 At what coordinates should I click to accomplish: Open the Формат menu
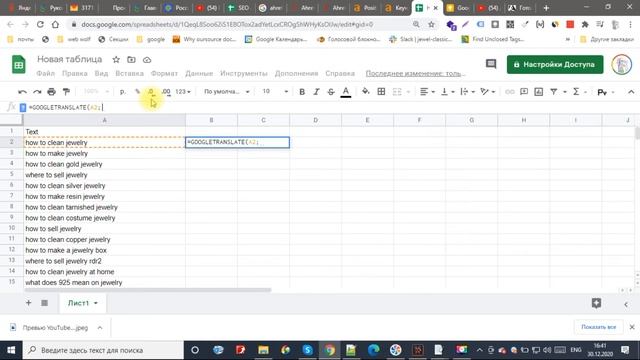click(x=164, y=73)
